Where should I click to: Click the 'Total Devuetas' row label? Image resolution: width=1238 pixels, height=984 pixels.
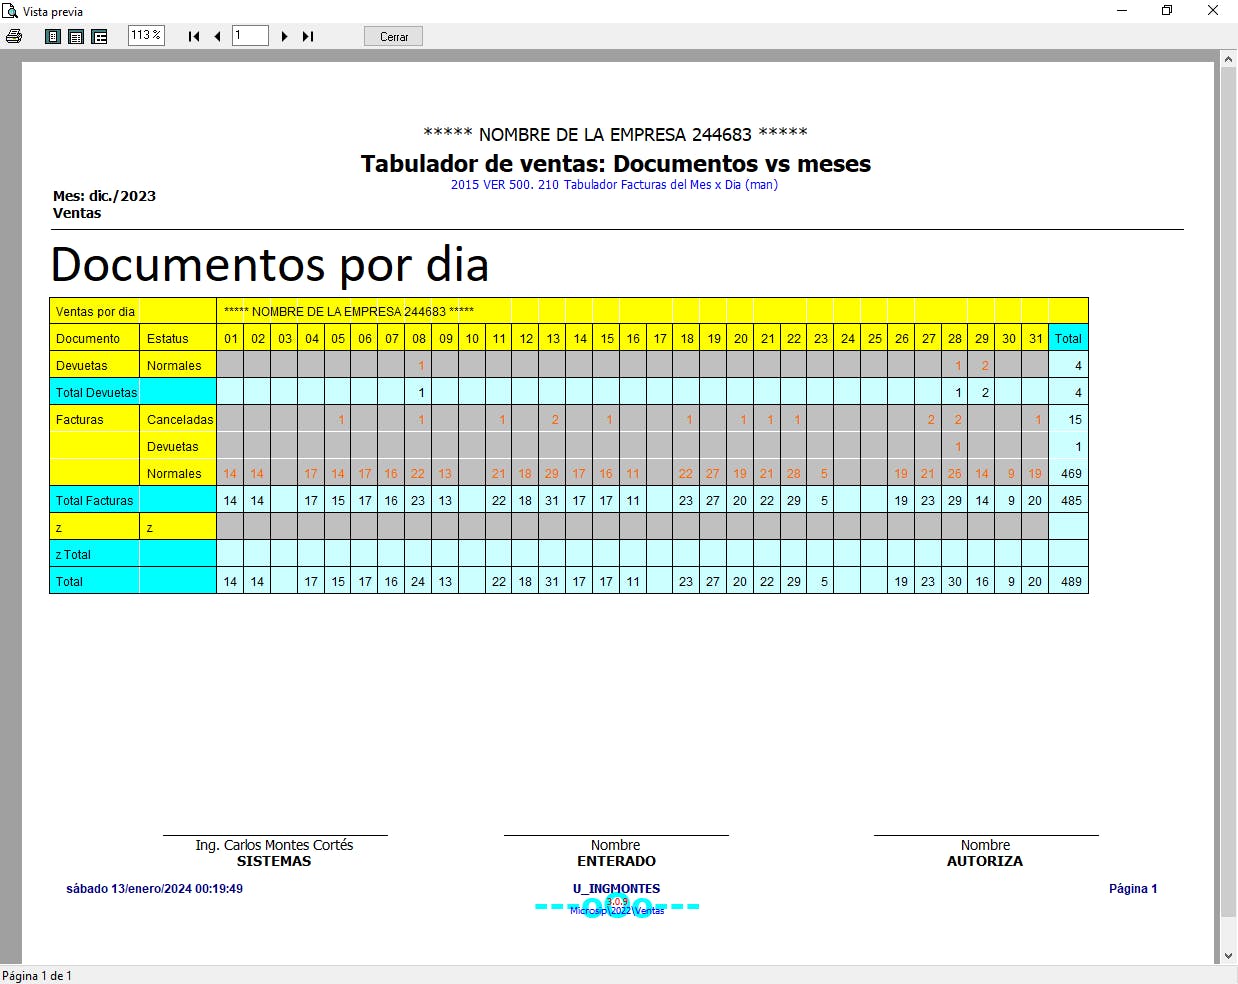tap(96, 392)
